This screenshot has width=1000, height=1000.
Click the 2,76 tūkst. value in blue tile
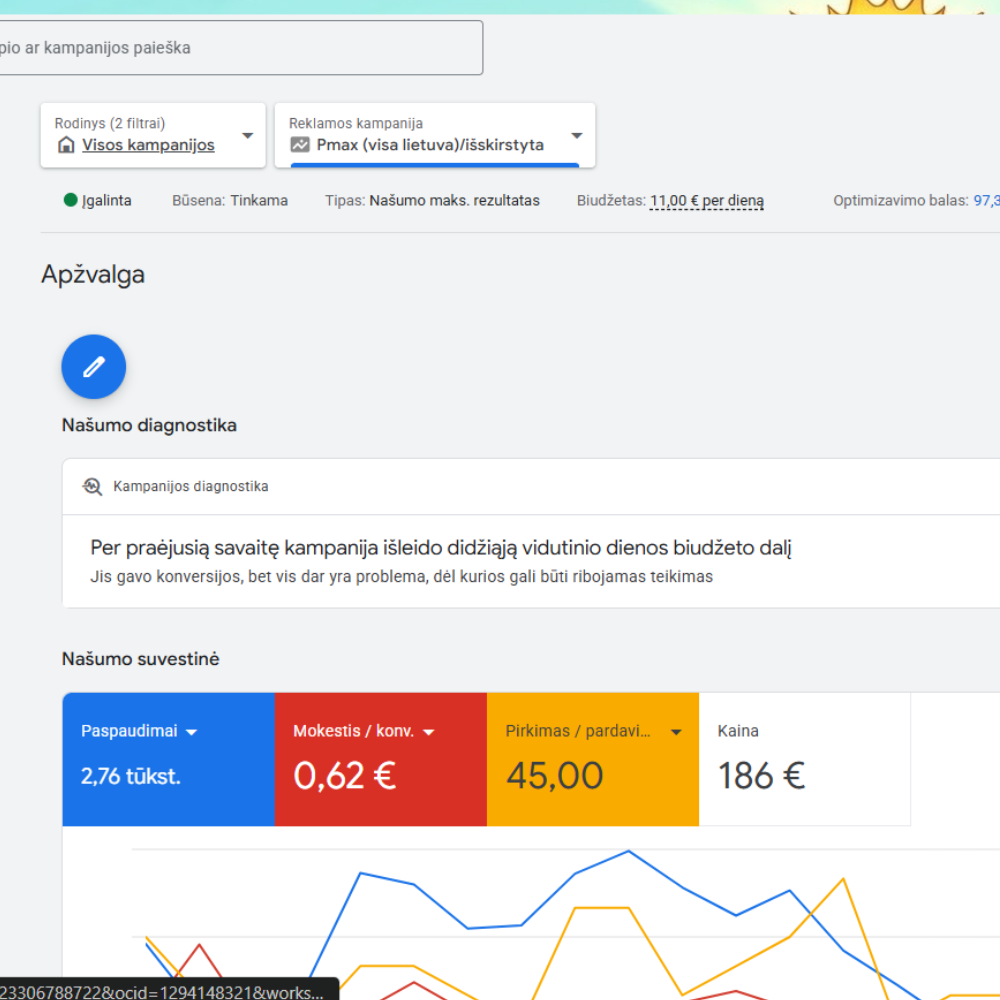[131, 776]
